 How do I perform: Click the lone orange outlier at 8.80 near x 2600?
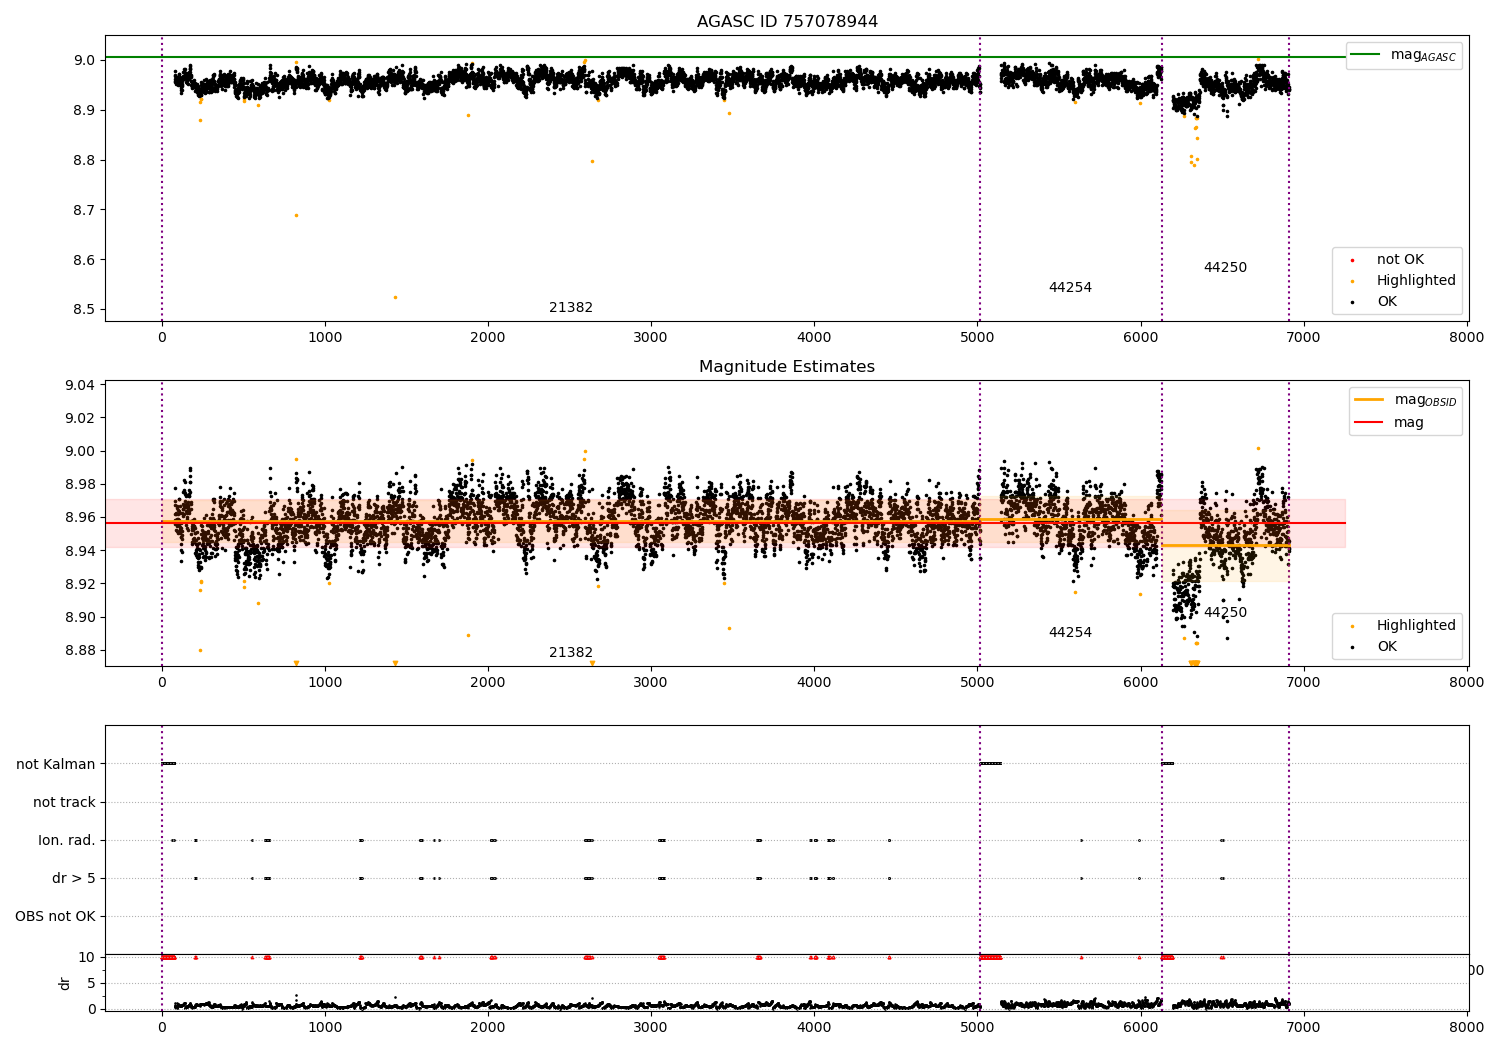(592, 161)
